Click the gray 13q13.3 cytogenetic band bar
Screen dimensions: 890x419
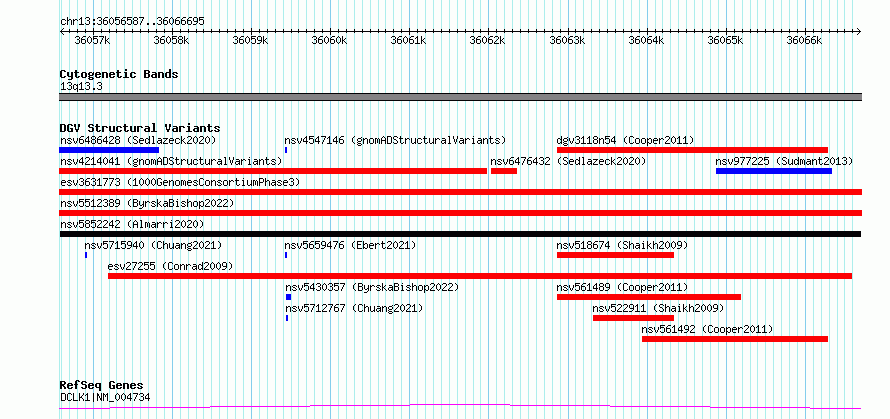[460, 97]
